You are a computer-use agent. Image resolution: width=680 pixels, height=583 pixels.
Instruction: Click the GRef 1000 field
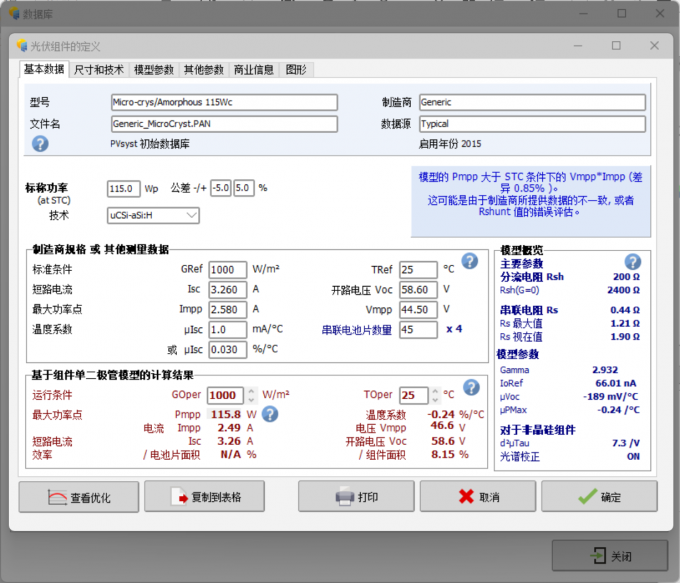click(228, 270)
